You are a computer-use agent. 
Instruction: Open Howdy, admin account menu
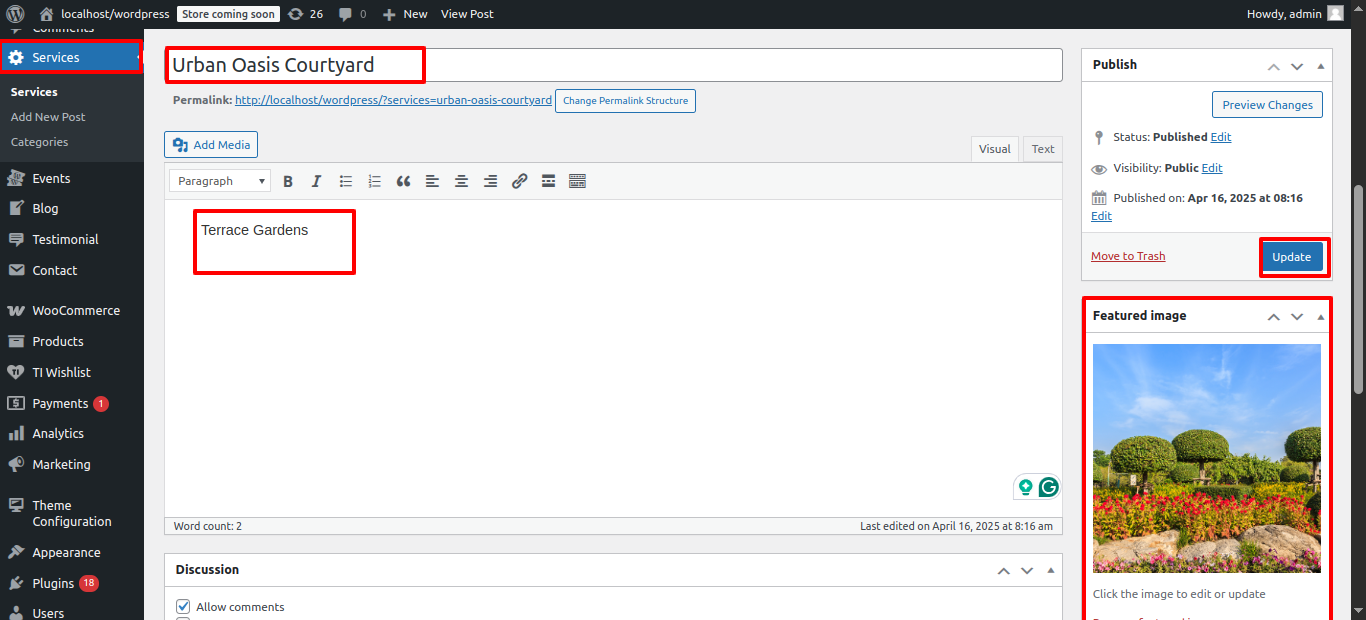[1295, 14]
